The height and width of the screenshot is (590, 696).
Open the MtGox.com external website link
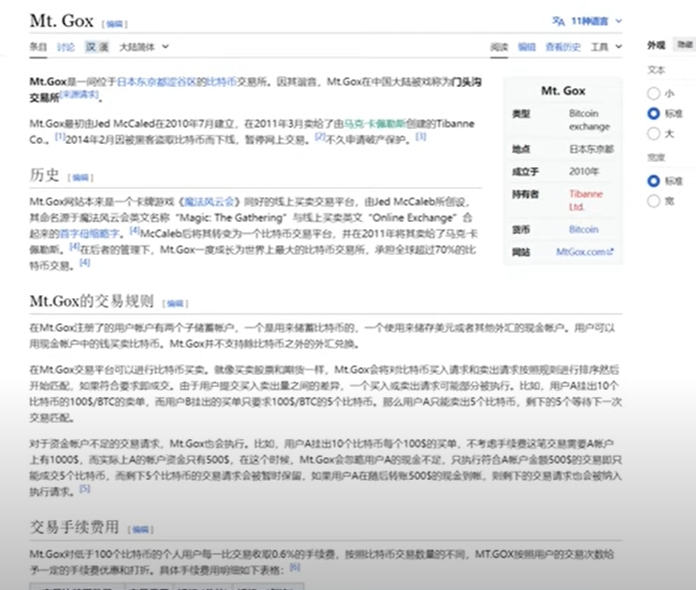(x=585, y=252)
